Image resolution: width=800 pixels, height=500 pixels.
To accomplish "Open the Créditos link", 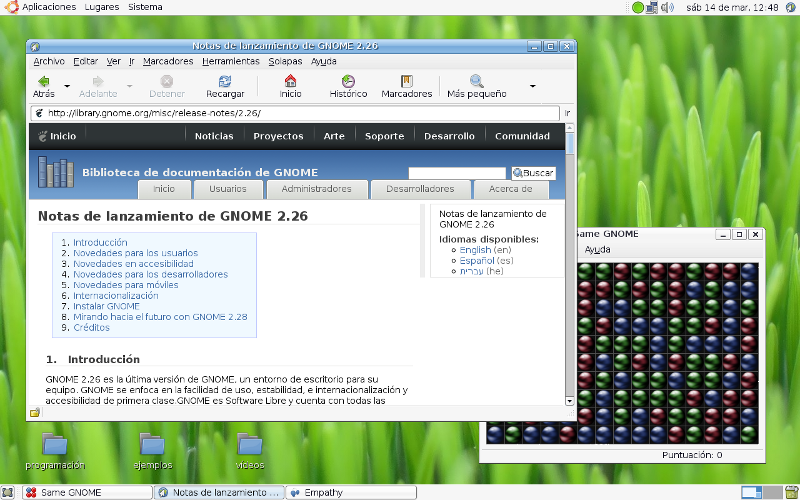I will click(91, 328).
